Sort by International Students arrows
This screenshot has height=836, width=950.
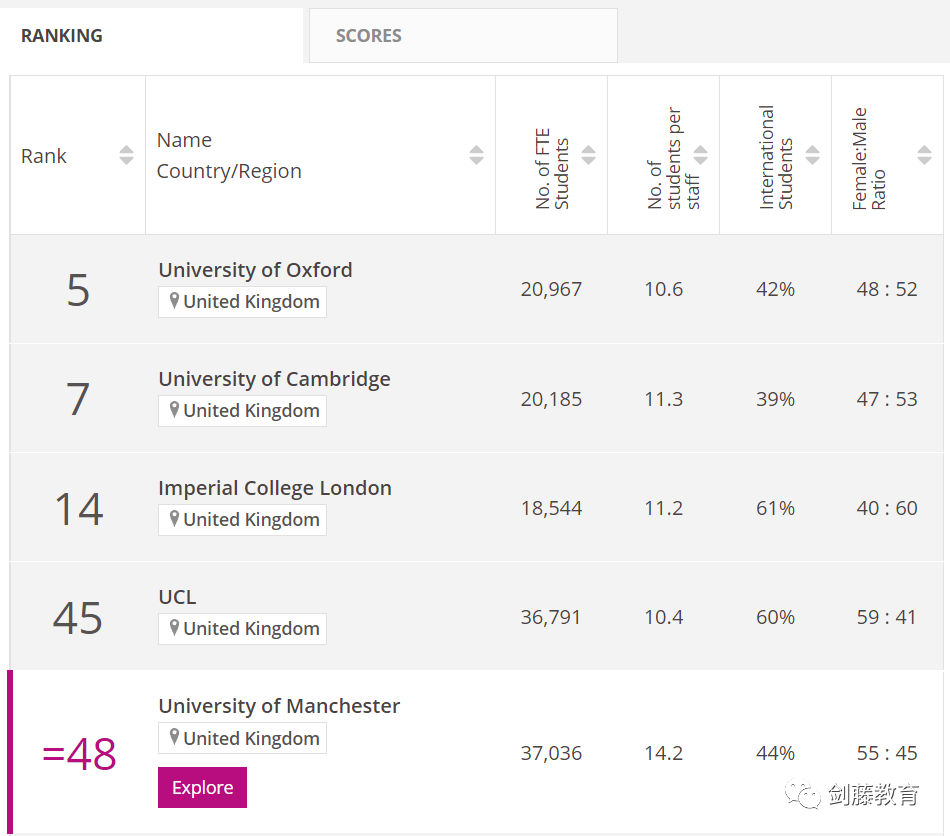tap(812, 155)
